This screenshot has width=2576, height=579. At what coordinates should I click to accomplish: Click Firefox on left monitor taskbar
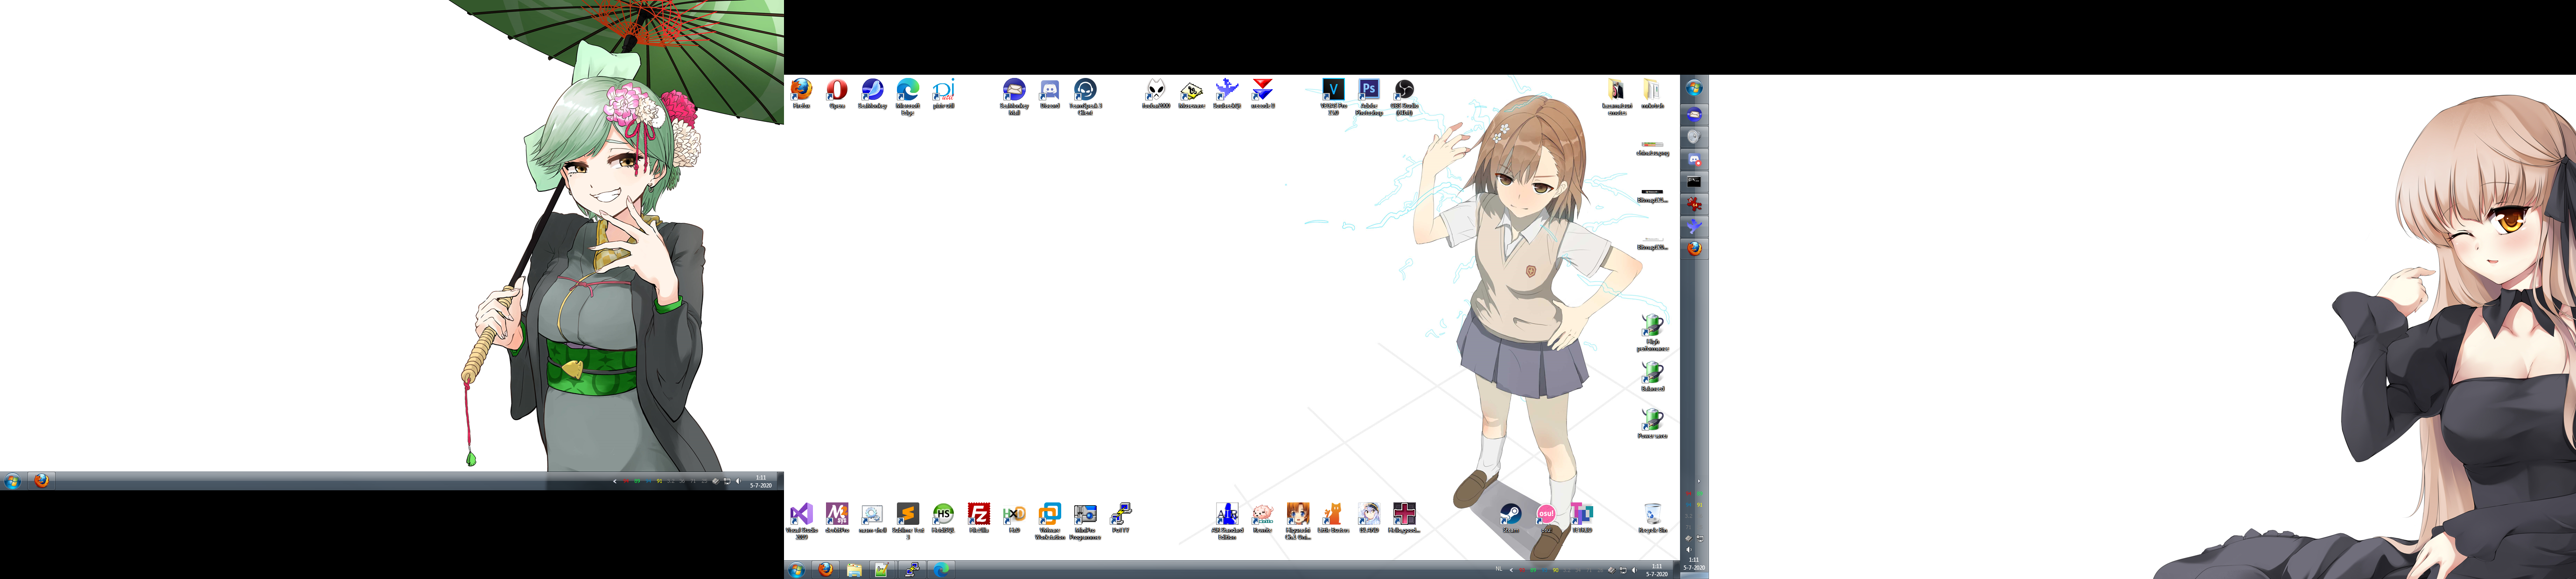point(41,481)
